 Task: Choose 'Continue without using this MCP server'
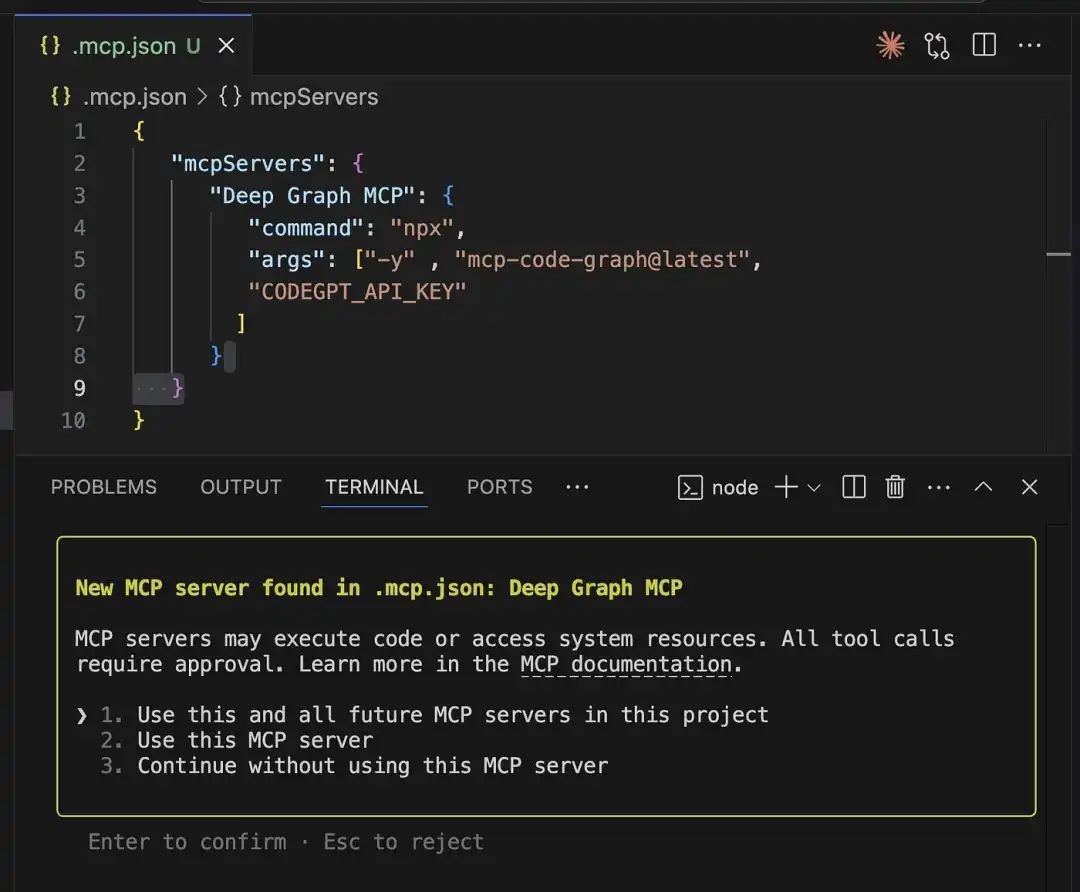(x=372, y=766)
